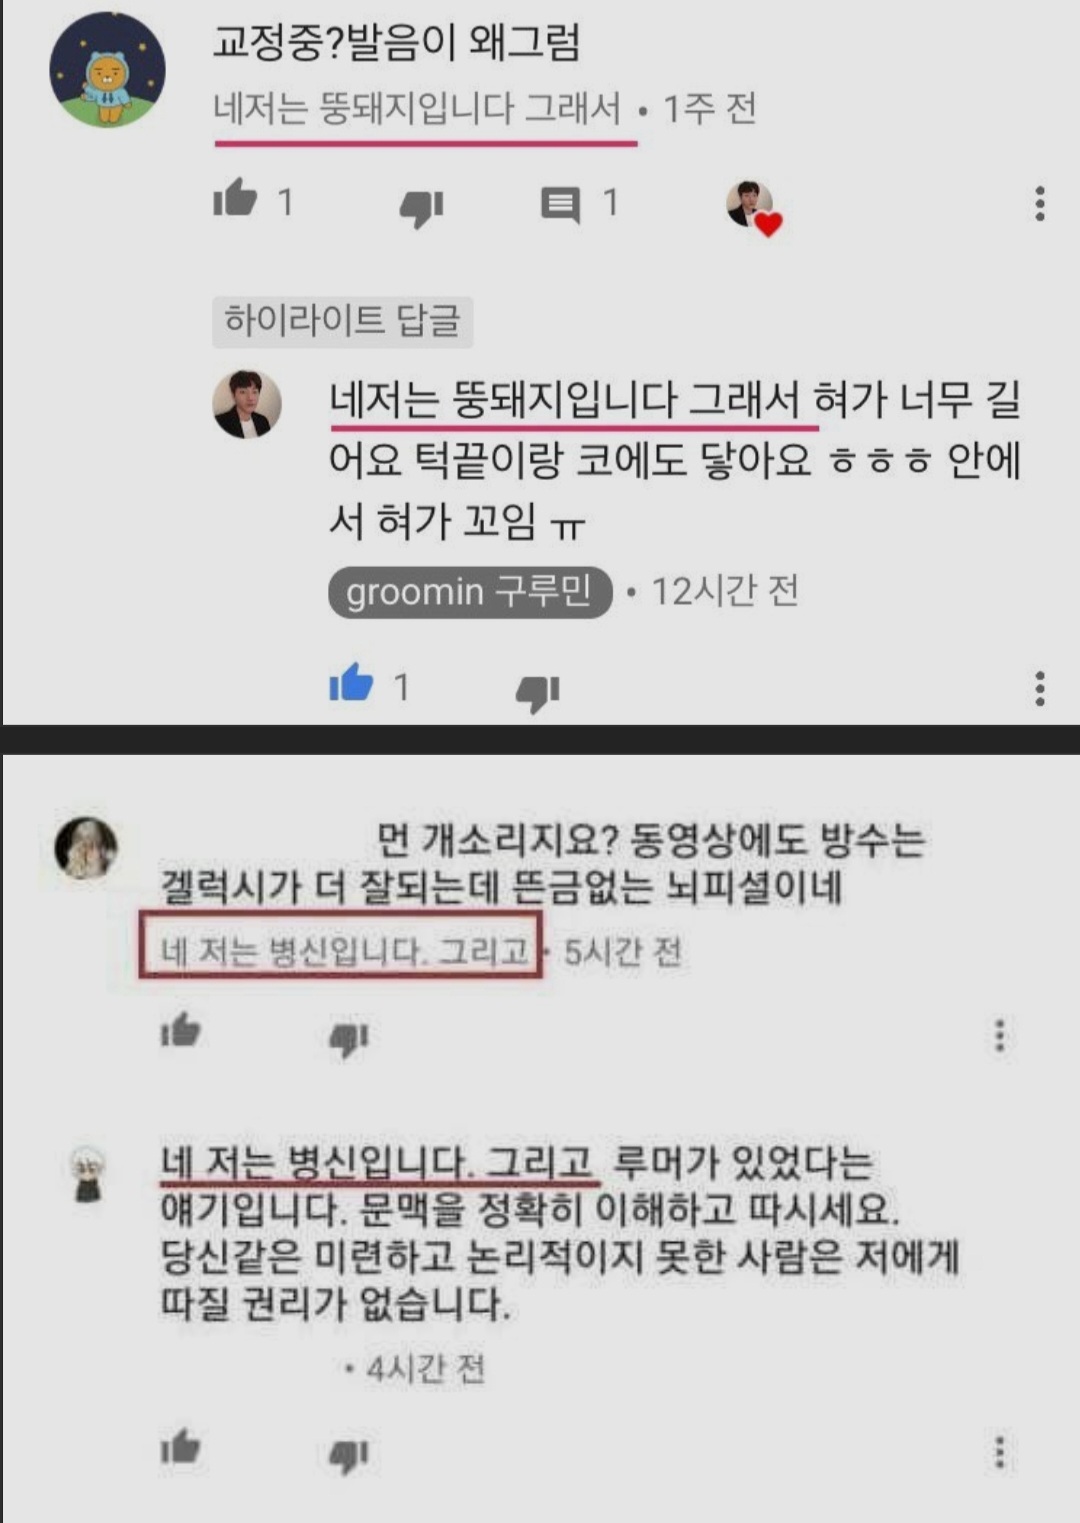The height and width of the screenshot is (1523, 1080).
Task: Dislike the groomin 구루민 reply
Action: 537,692
